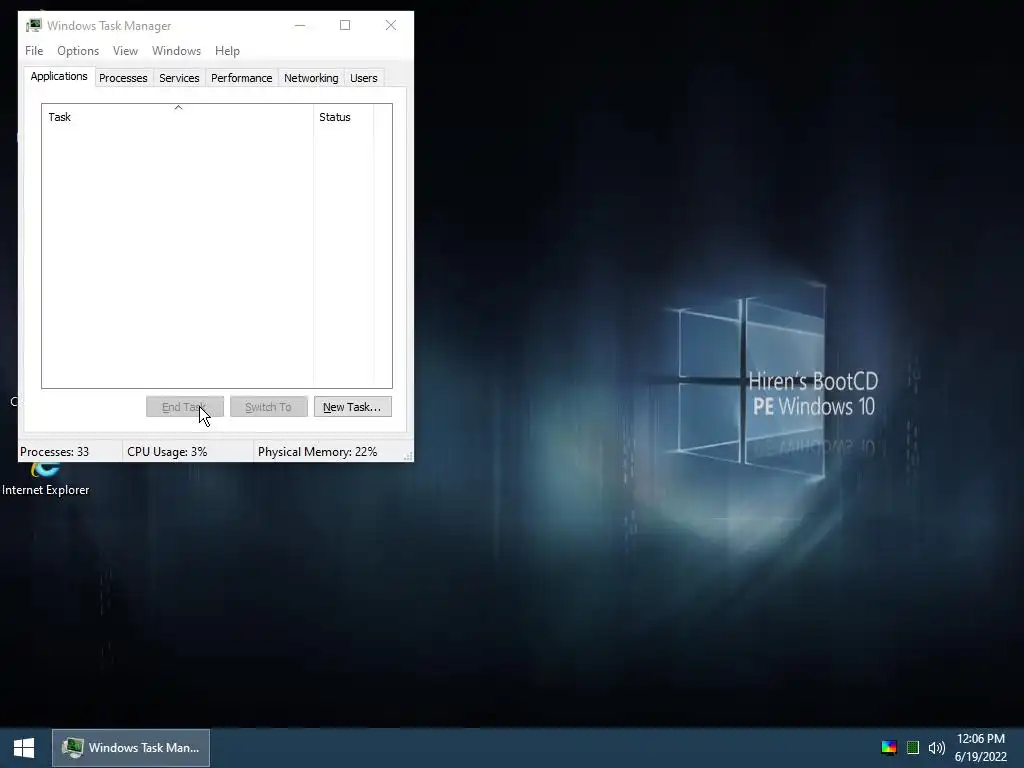The height and width of the screenshot is (768, 1024).
Task: Switch to the Networking tab
Action: click(311, 78)
